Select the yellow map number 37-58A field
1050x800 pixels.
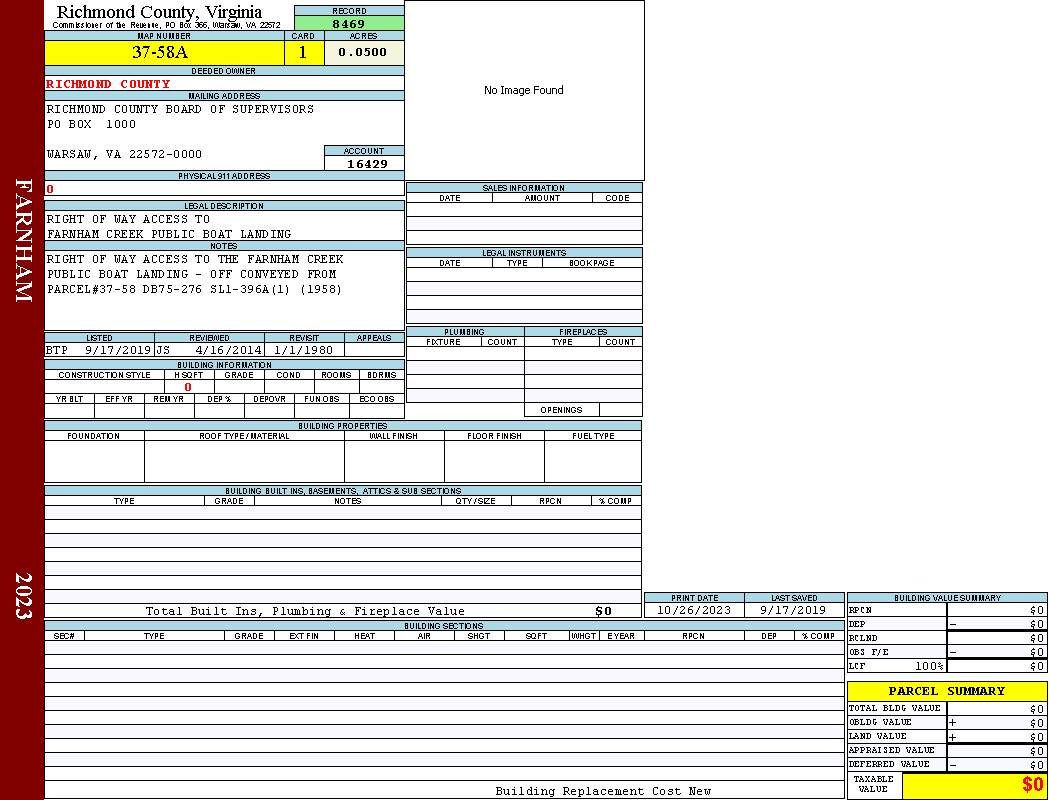[160, 53]
